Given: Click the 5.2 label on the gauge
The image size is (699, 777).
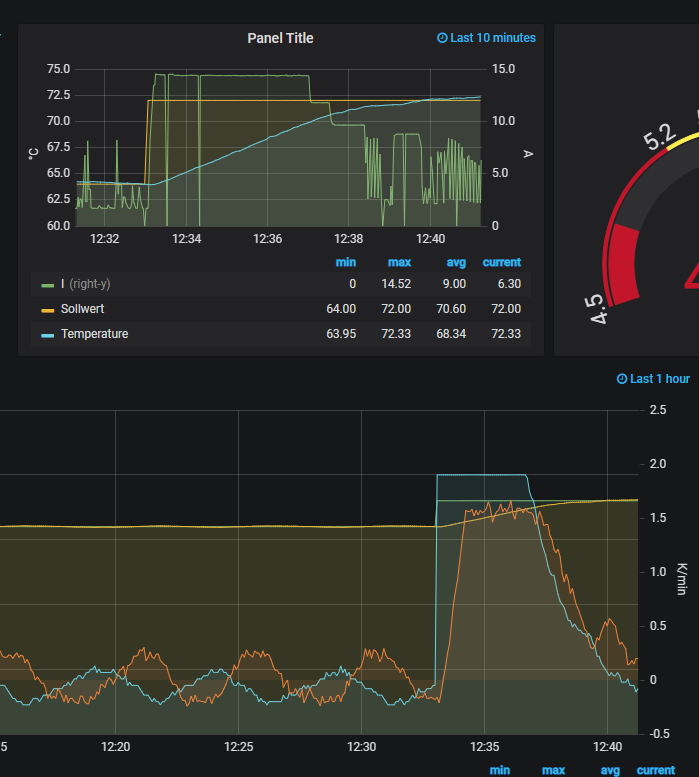Looking at the screenshot, I should coord(659,139).
